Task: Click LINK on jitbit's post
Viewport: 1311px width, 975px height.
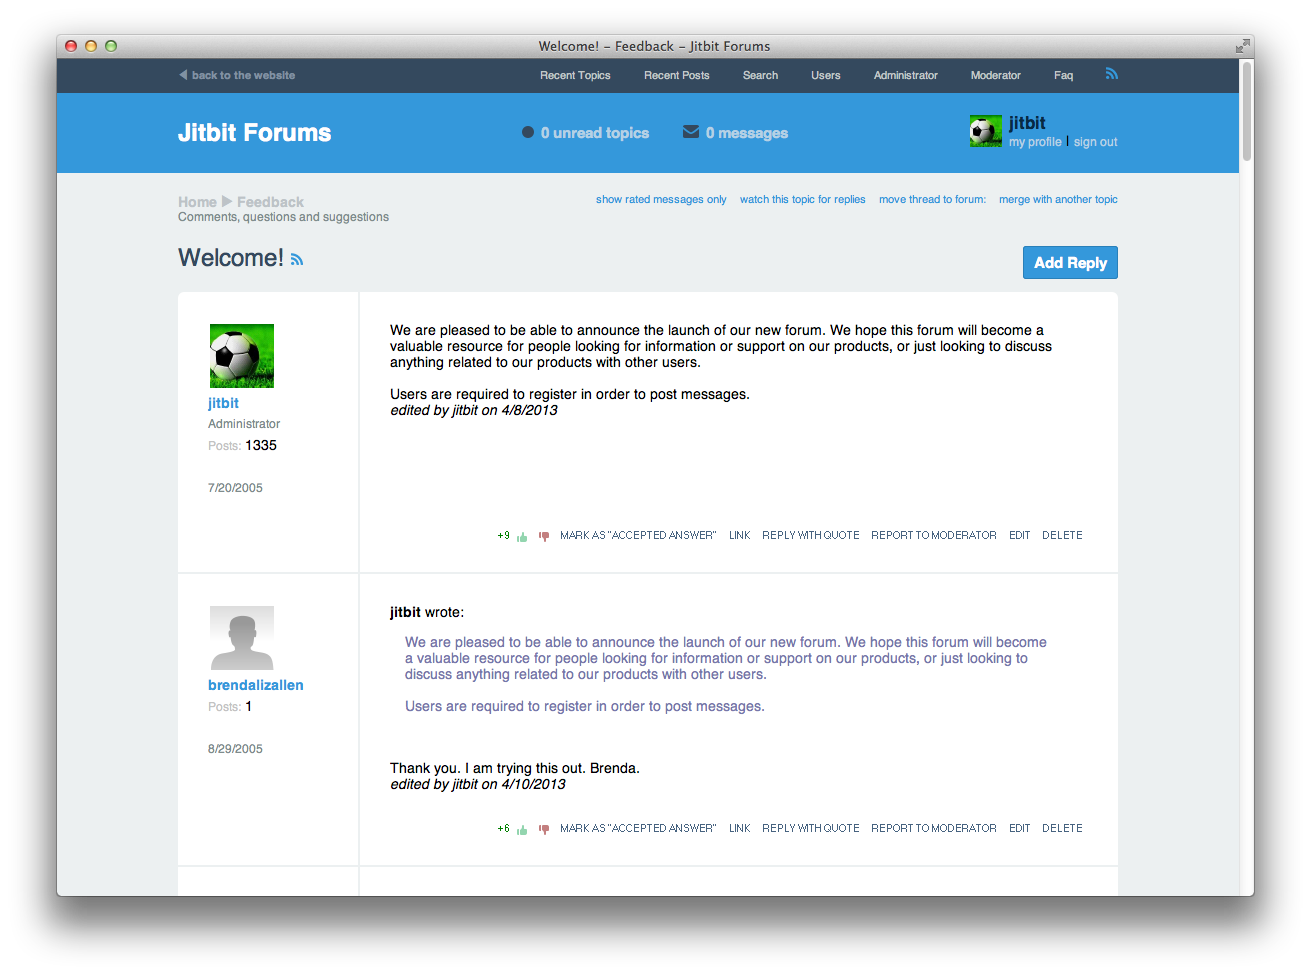Action: (740, 536)
